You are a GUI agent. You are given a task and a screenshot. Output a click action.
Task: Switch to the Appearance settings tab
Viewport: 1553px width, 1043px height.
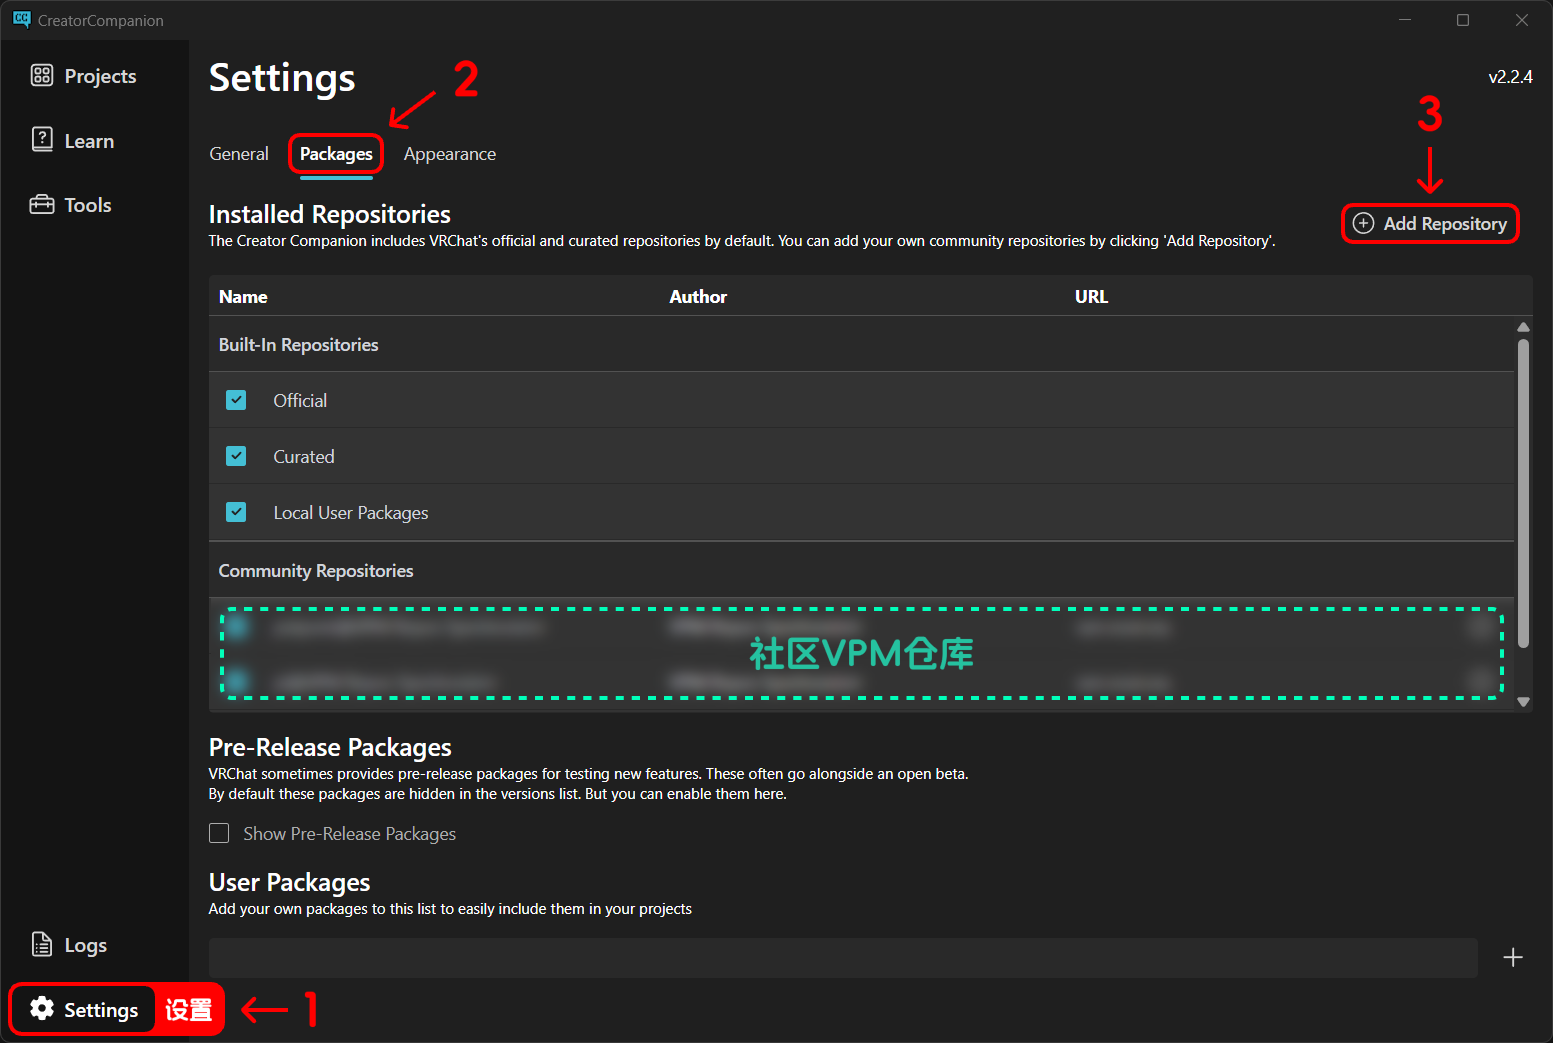coord(450,154)
